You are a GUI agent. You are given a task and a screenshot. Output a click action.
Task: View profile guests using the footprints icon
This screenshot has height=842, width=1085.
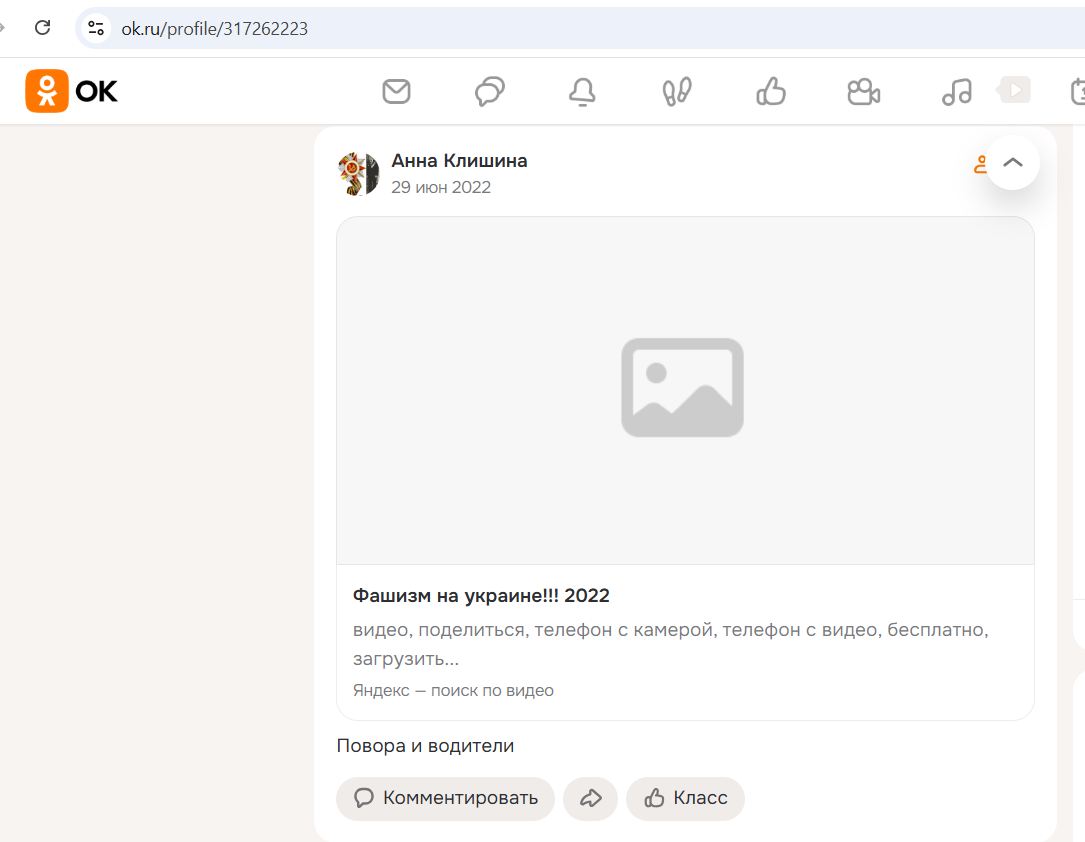(676, 91)
